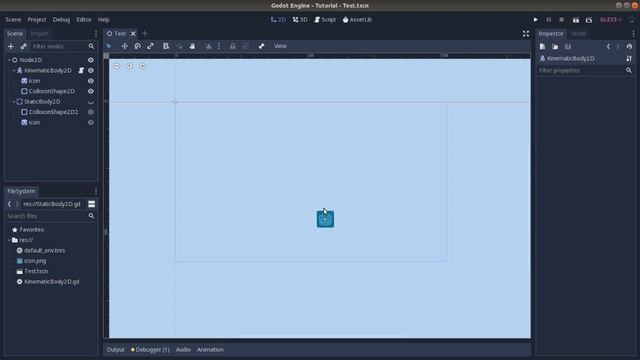
Task: Collapse the KinematicBody2D tree node
Action: point(14,71)
